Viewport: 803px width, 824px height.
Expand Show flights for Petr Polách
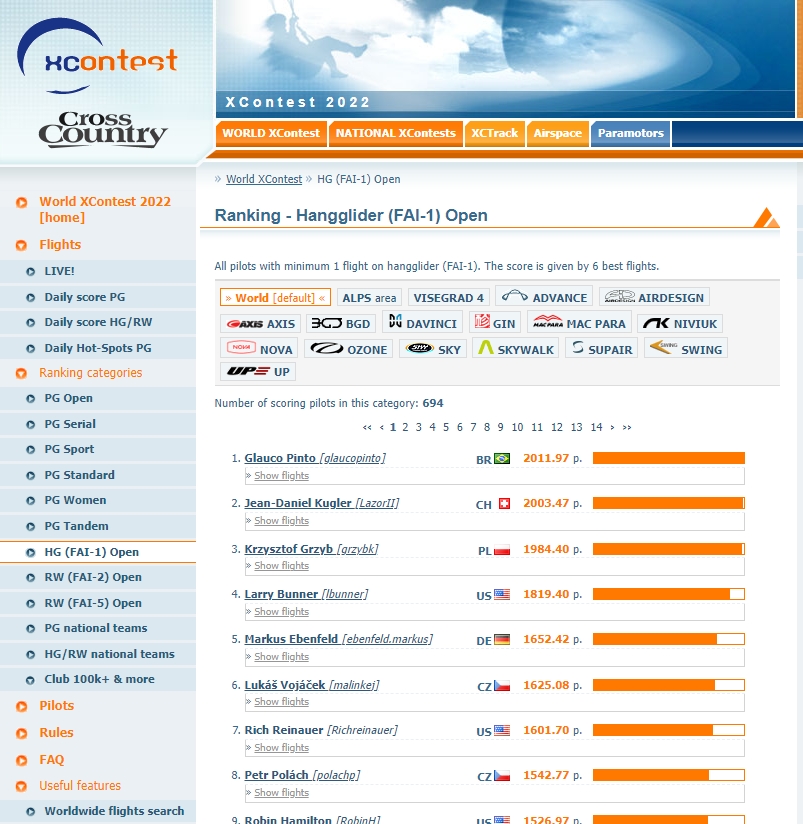tap(281, 793)
